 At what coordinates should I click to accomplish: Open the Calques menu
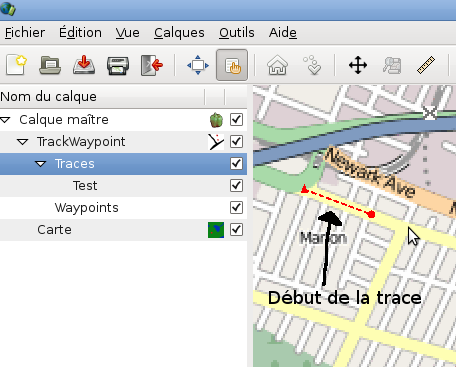(x=179, y=33)
